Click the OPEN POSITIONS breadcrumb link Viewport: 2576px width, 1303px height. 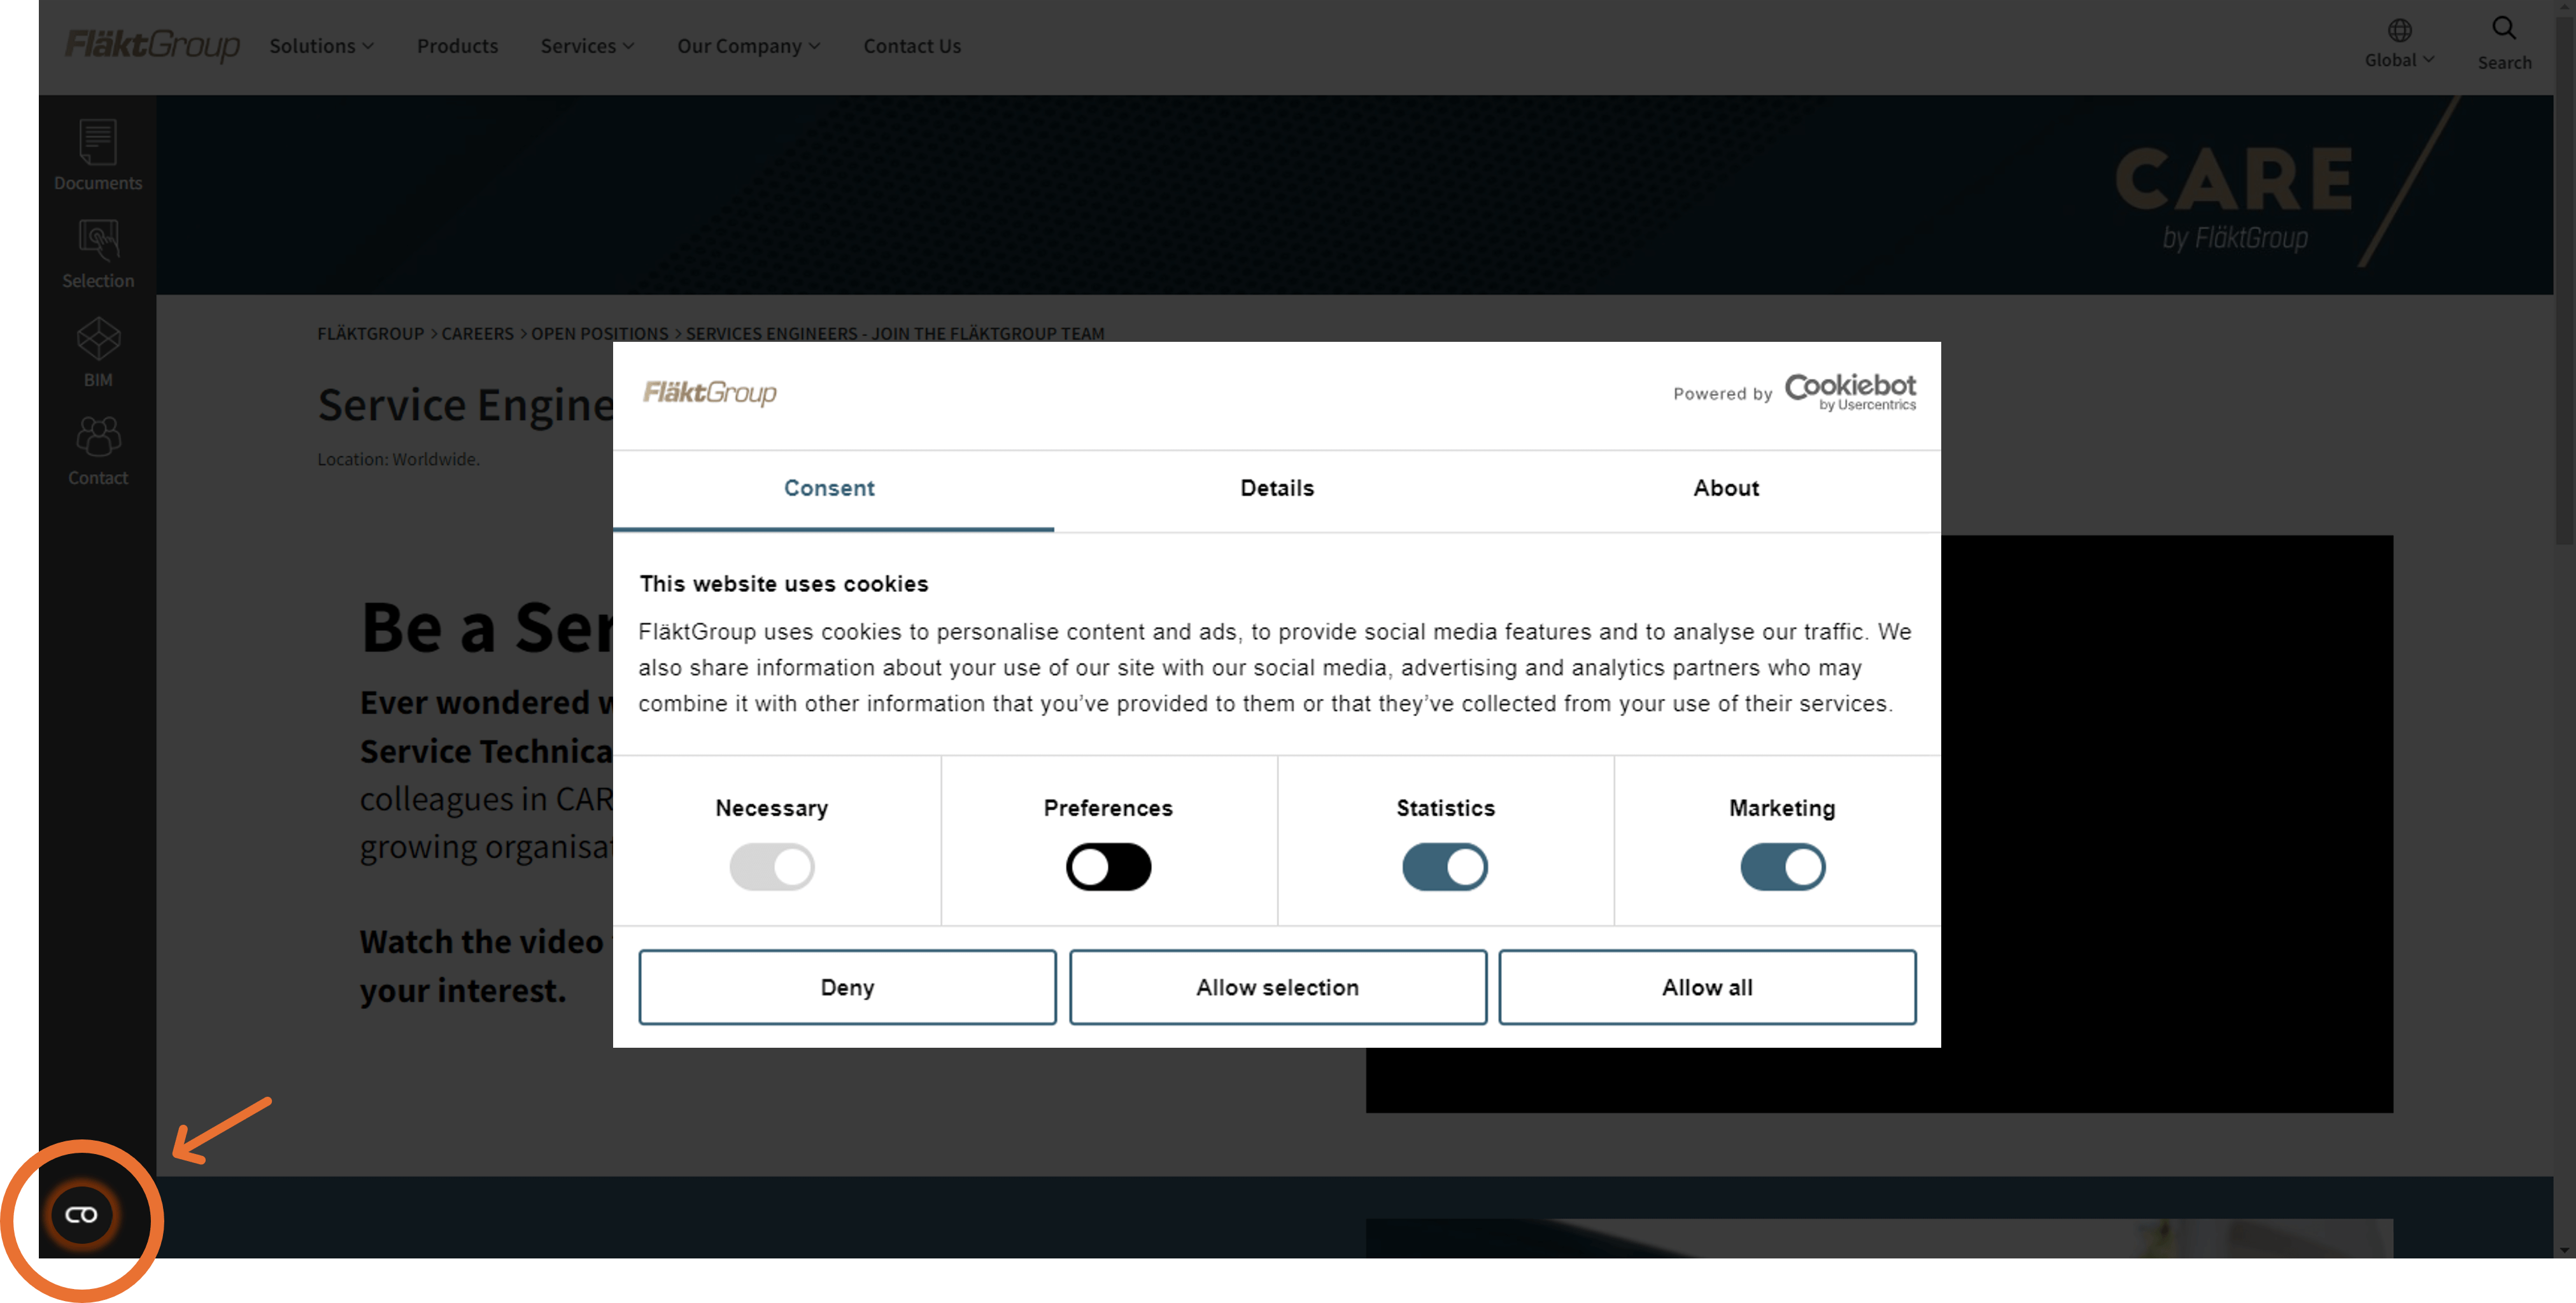[x=599, y=334]
